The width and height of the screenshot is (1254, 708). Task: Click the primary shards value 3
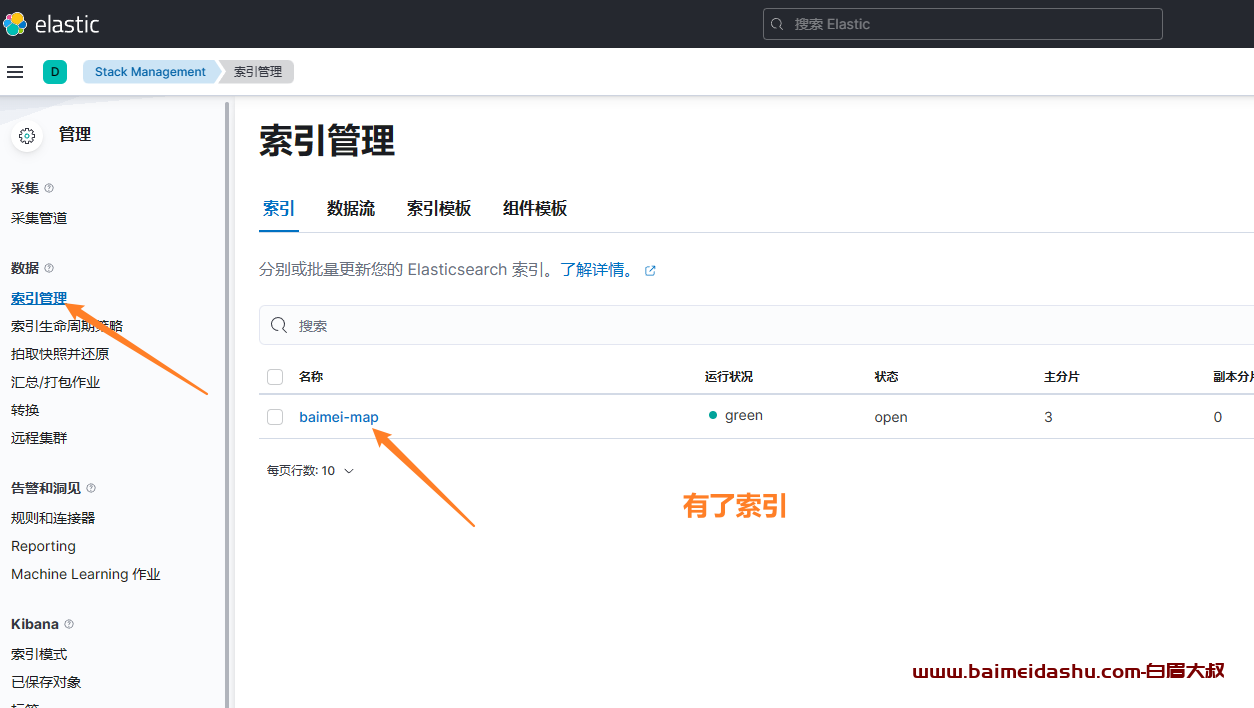click(1048, 417)
